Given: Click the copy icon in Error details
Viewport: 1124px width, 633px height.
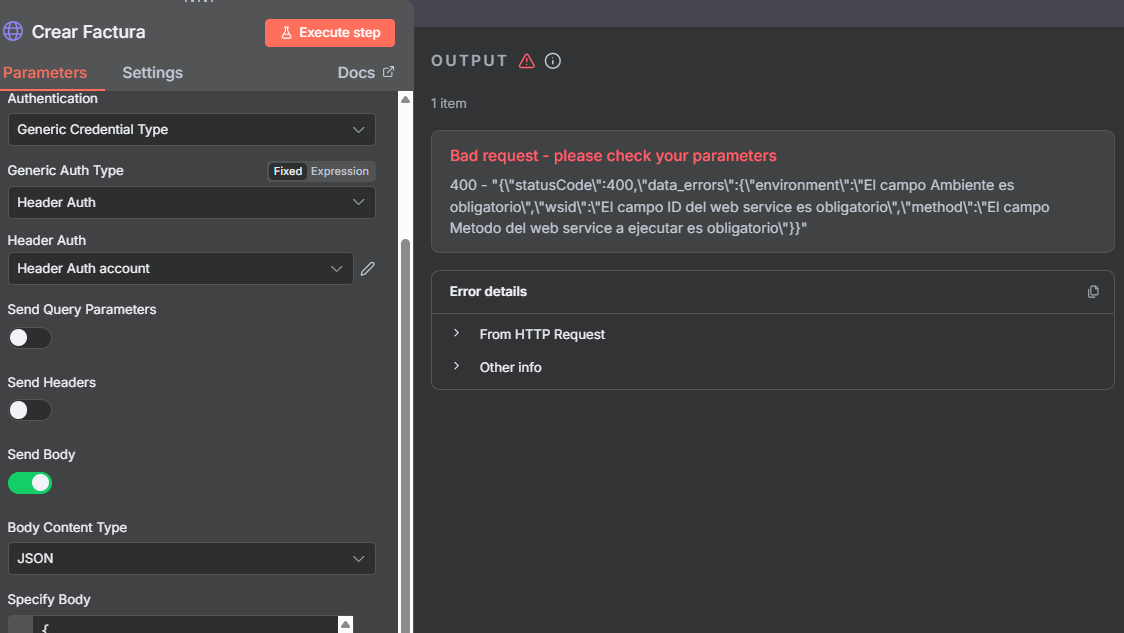Looking at the screenshot, I should (x=1093, y=292).
